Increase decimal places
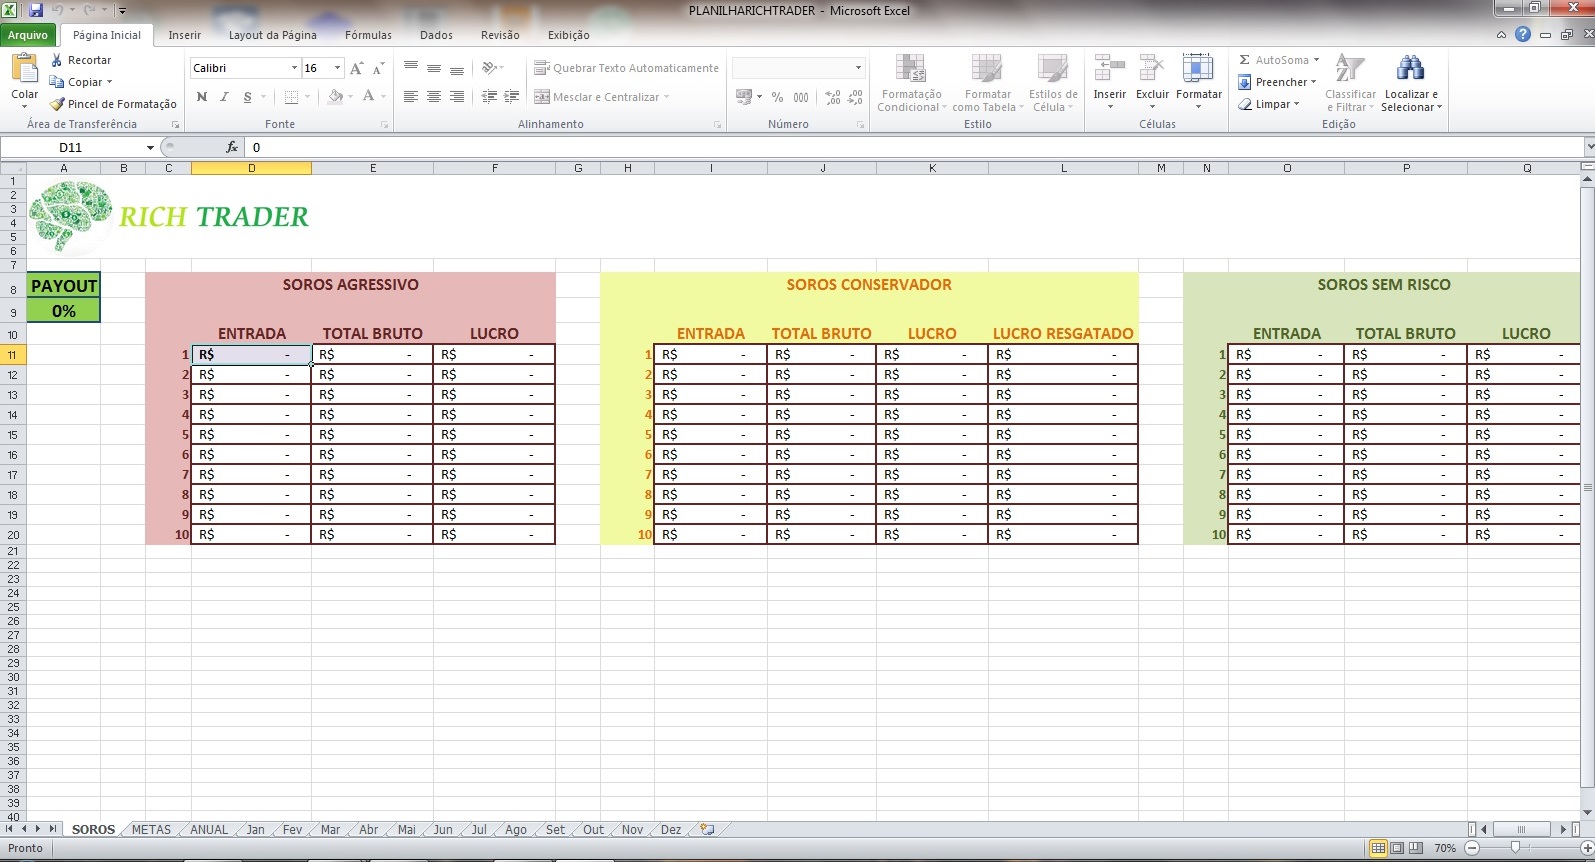Image resolution: width=1595 pixels, height=862 pixels. tap(833, 97)
